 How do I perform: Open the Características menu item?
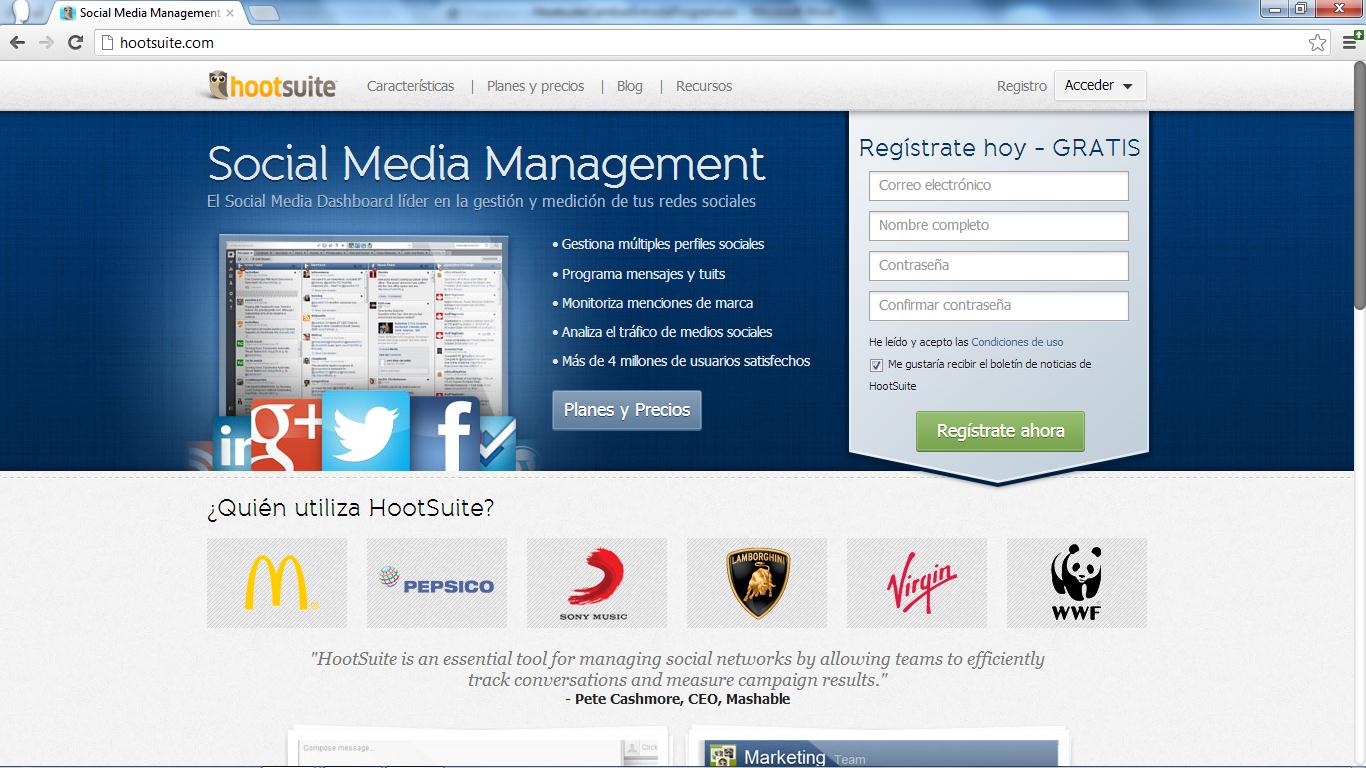pyautogui.click(x=410, y=86)
